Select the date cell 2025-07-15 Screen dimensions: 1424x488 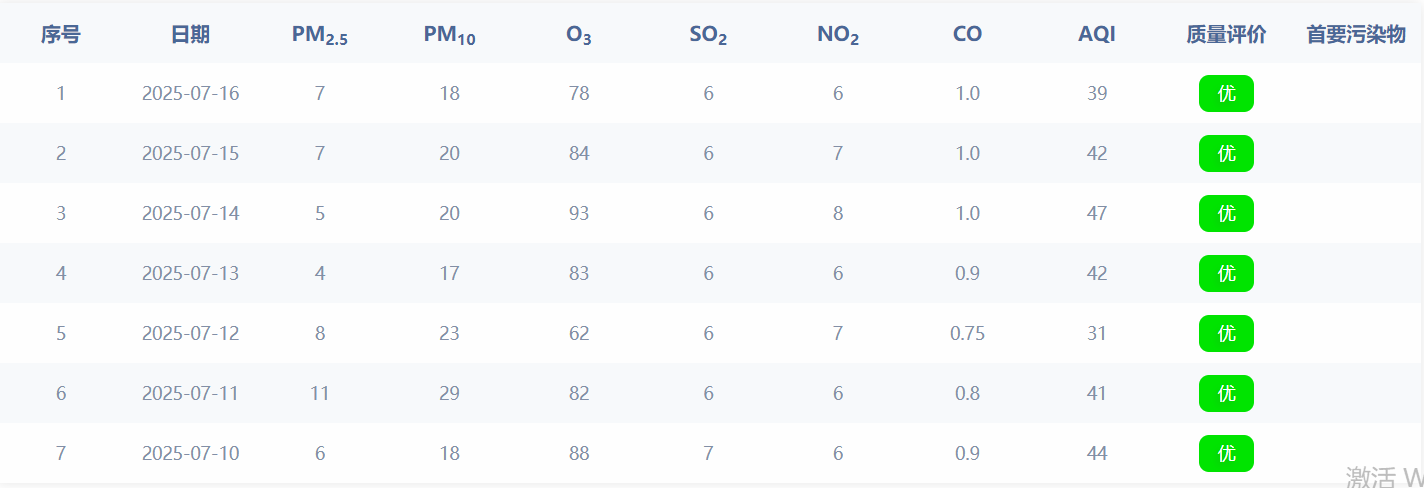click(190, 153)
